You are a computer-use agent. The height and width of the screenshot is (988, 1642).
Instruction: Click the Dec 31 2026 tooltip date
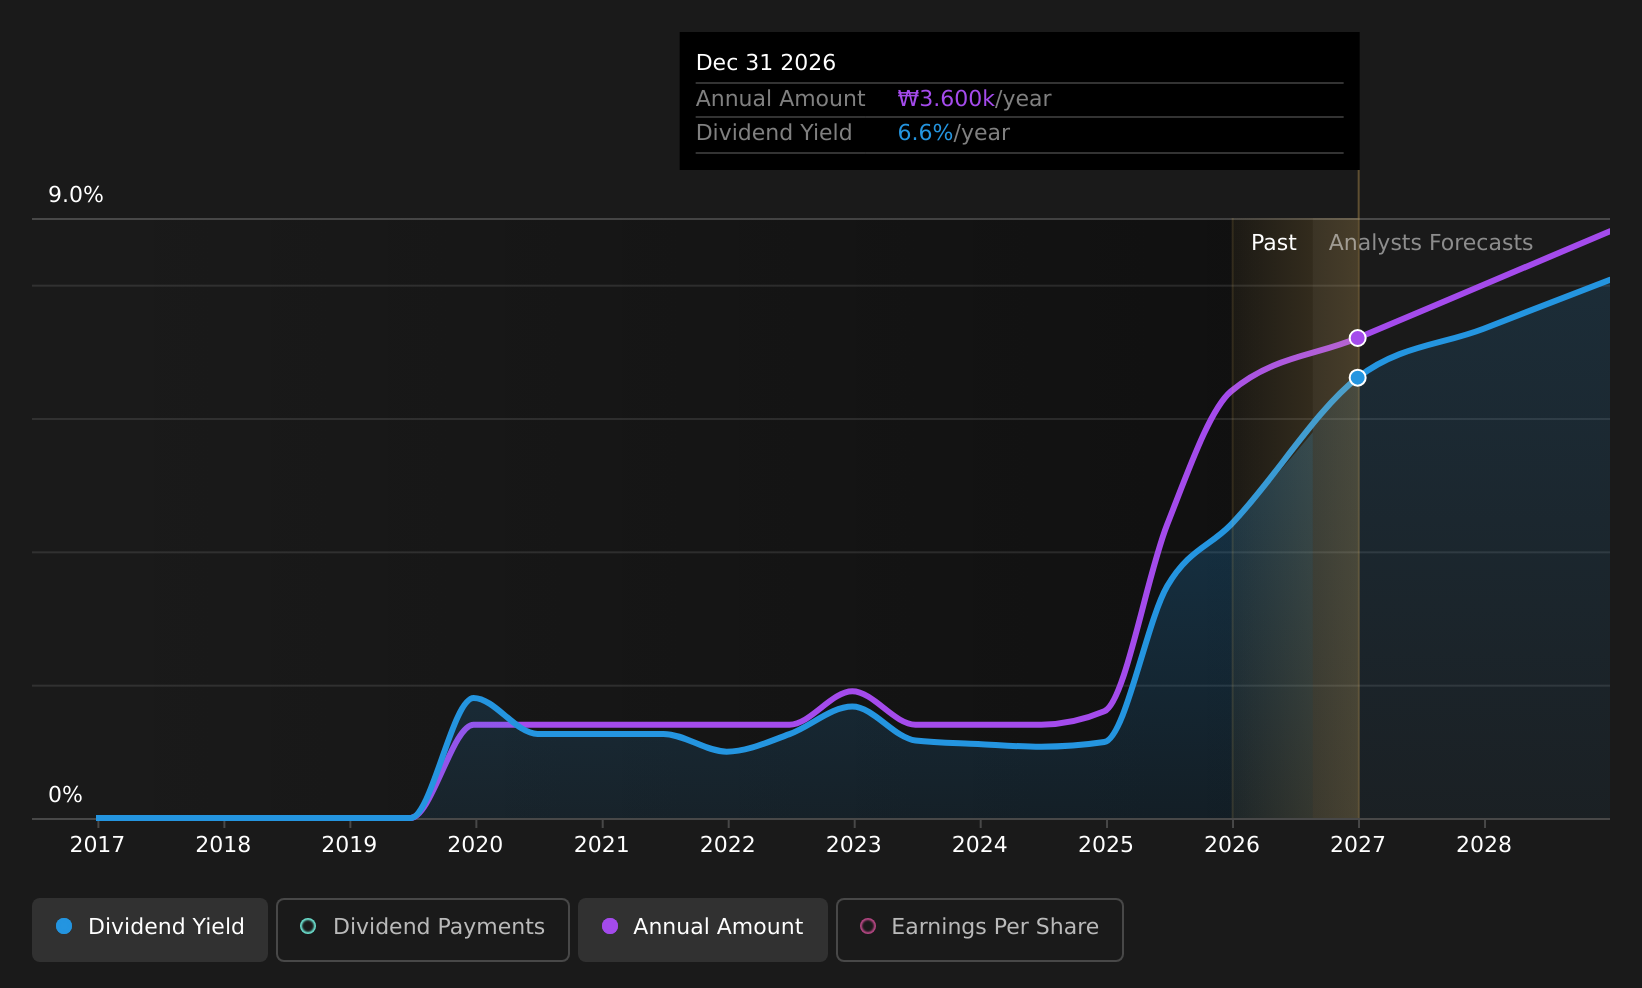(766, 63)
